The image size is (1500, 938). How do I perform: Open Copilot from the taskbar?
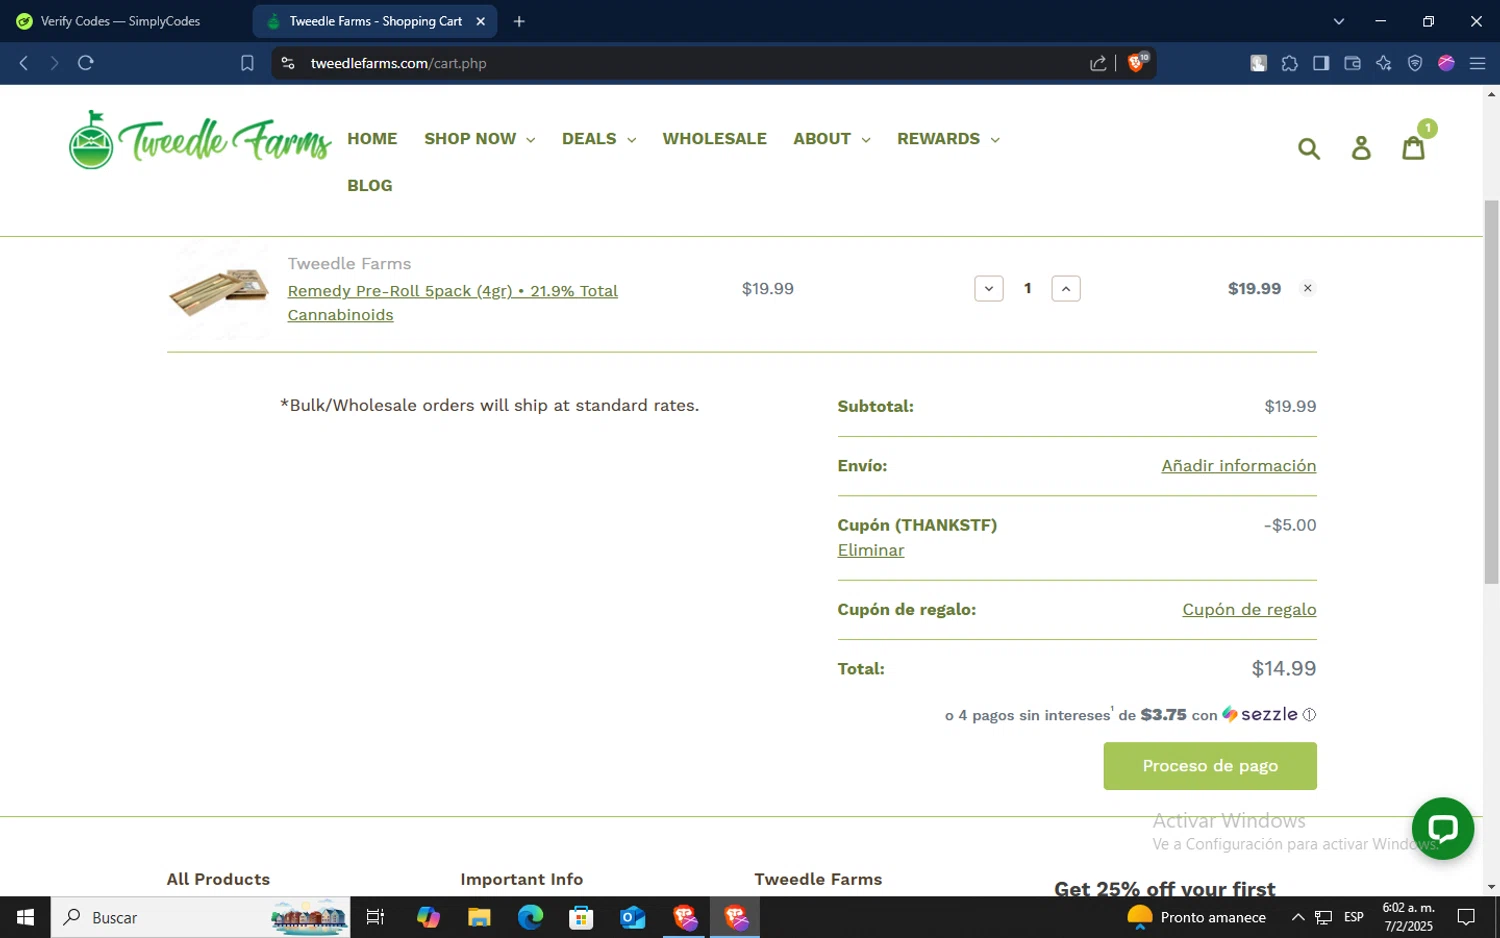(x=428, y=917)
